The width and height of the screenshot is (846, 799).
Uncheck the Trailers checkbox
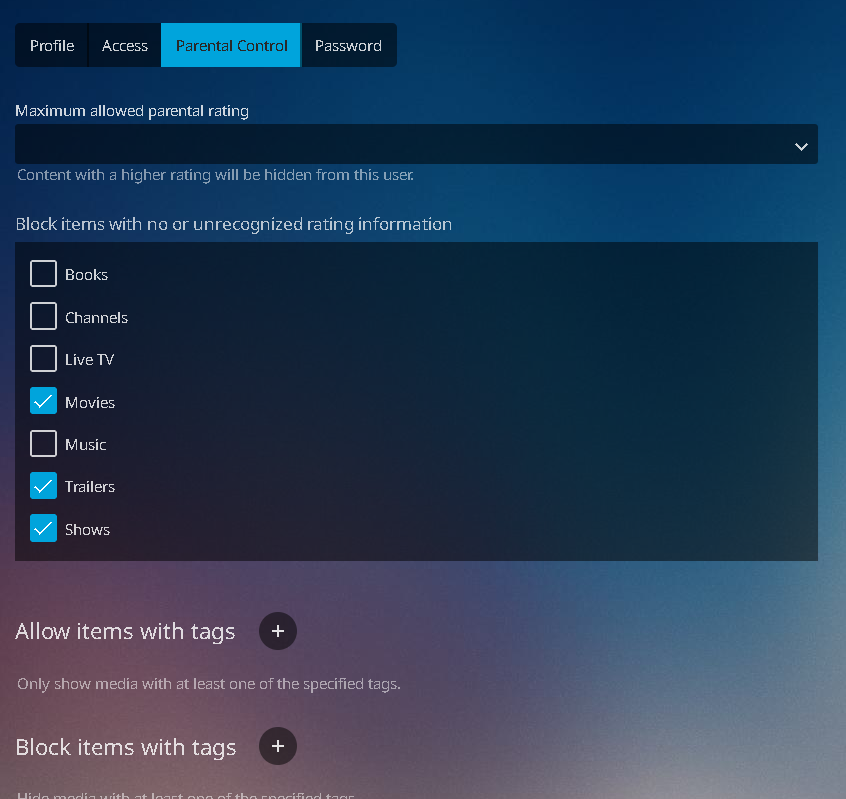pos(43,487)
